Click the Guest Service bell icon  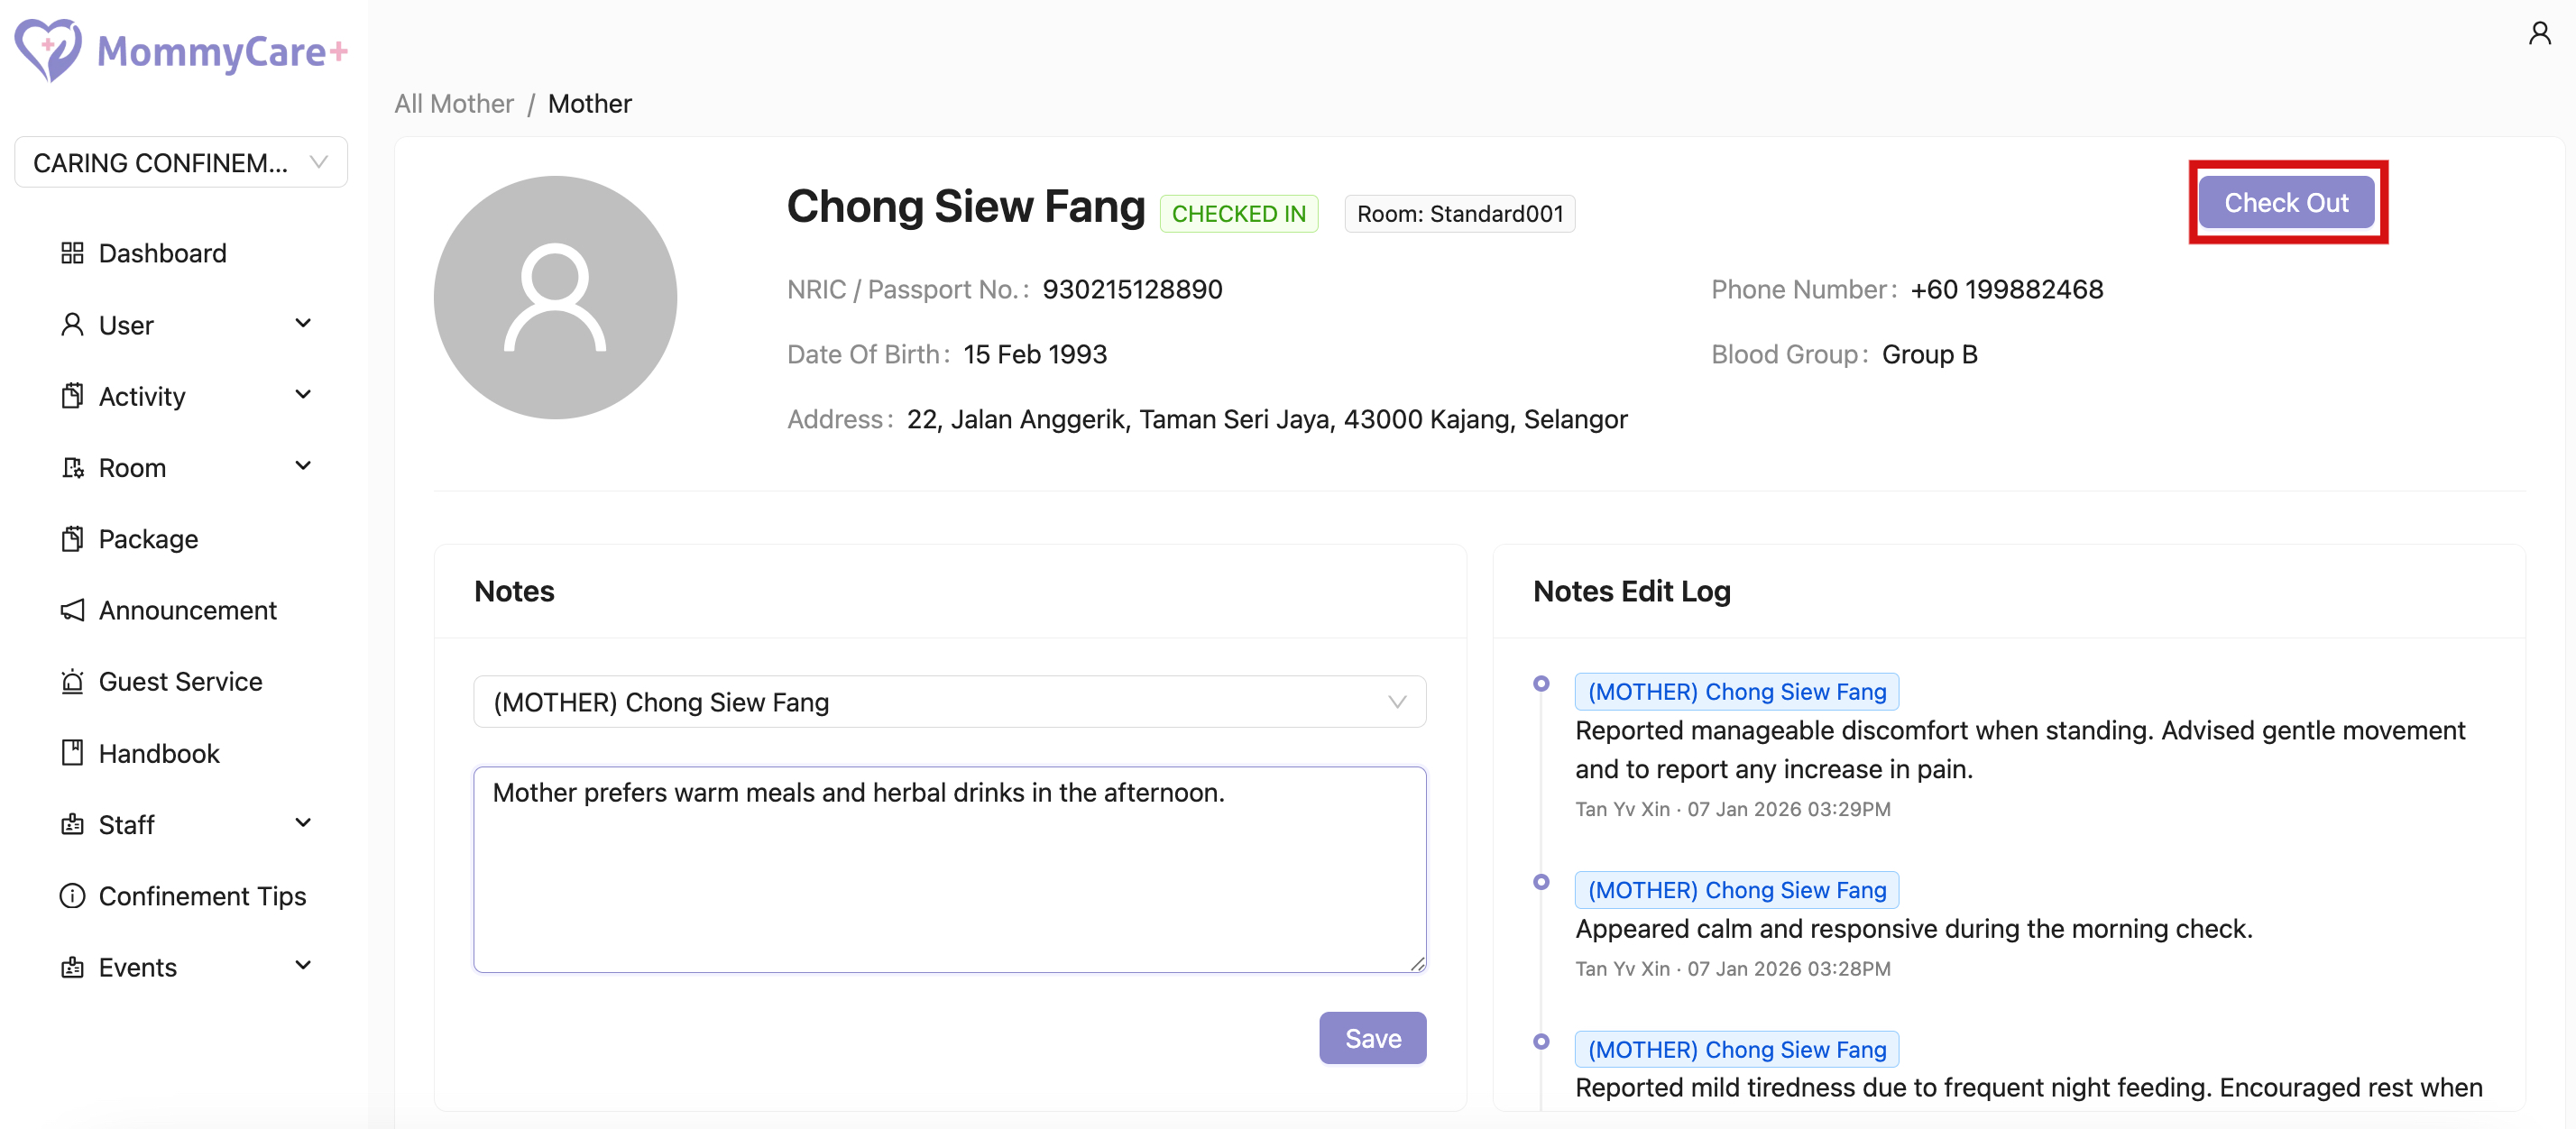pos(72,682)
